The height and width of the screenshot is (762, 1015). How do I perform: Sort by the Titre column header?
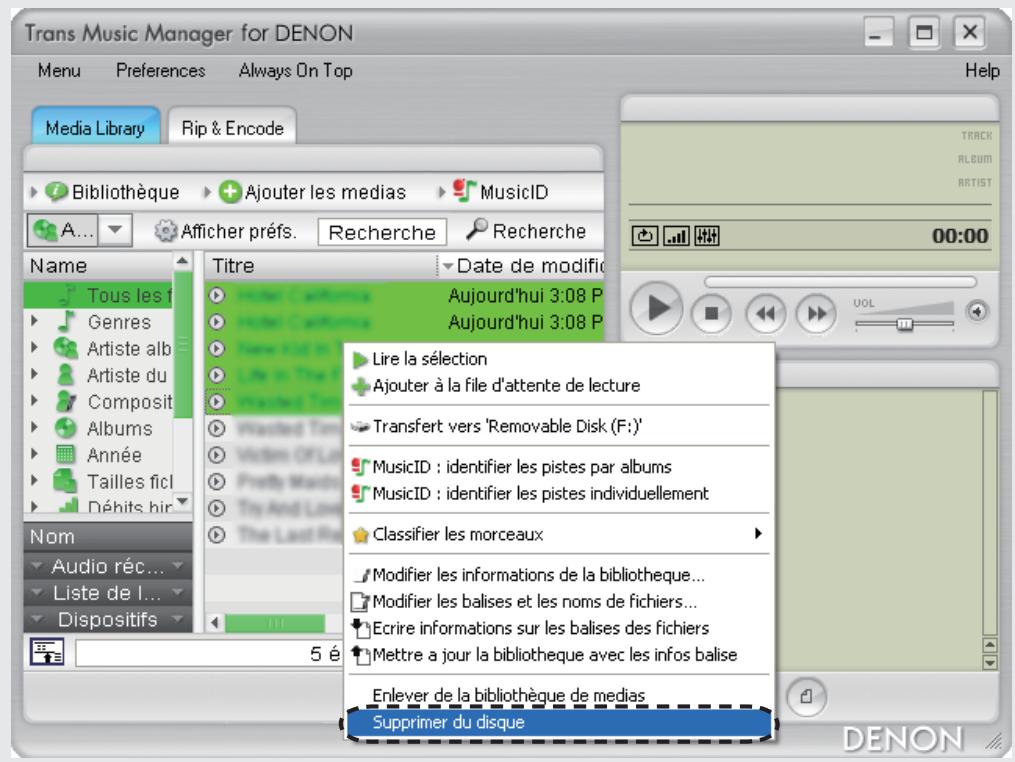coord(321,266)
